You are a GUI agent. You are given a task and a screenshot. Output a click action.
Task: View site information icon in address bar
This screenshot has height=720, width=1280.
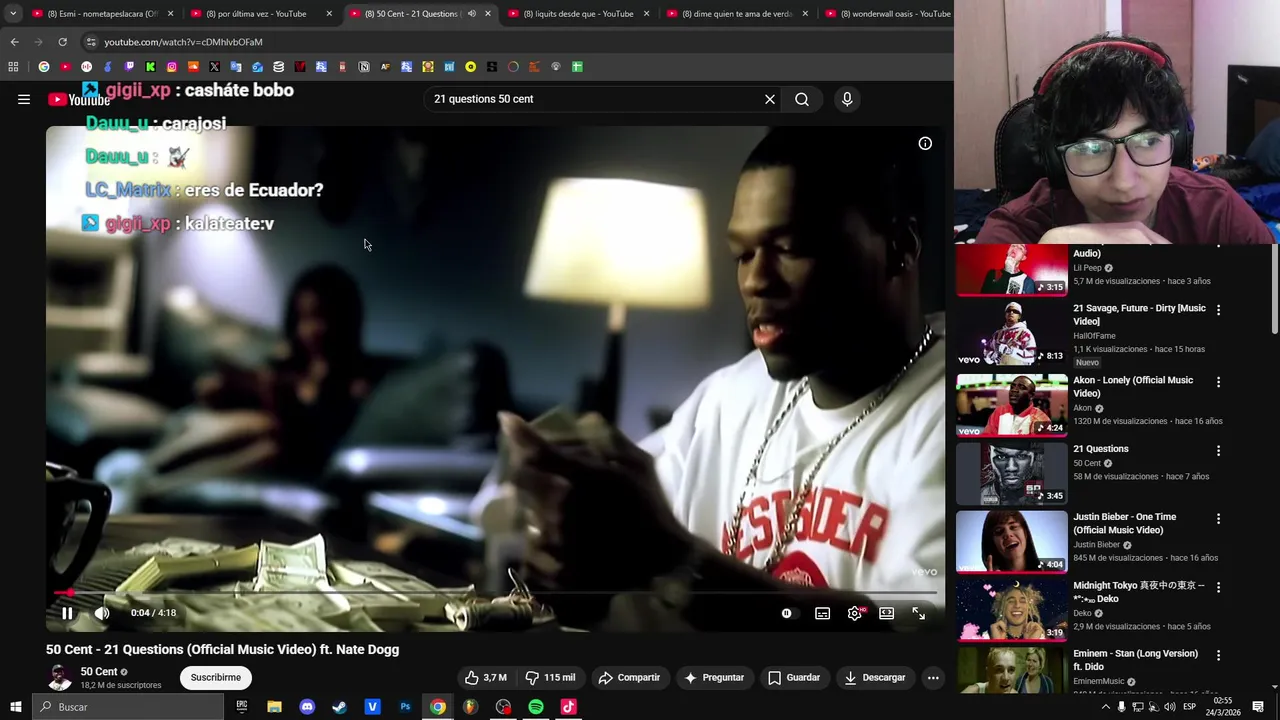tap(90, 42)
